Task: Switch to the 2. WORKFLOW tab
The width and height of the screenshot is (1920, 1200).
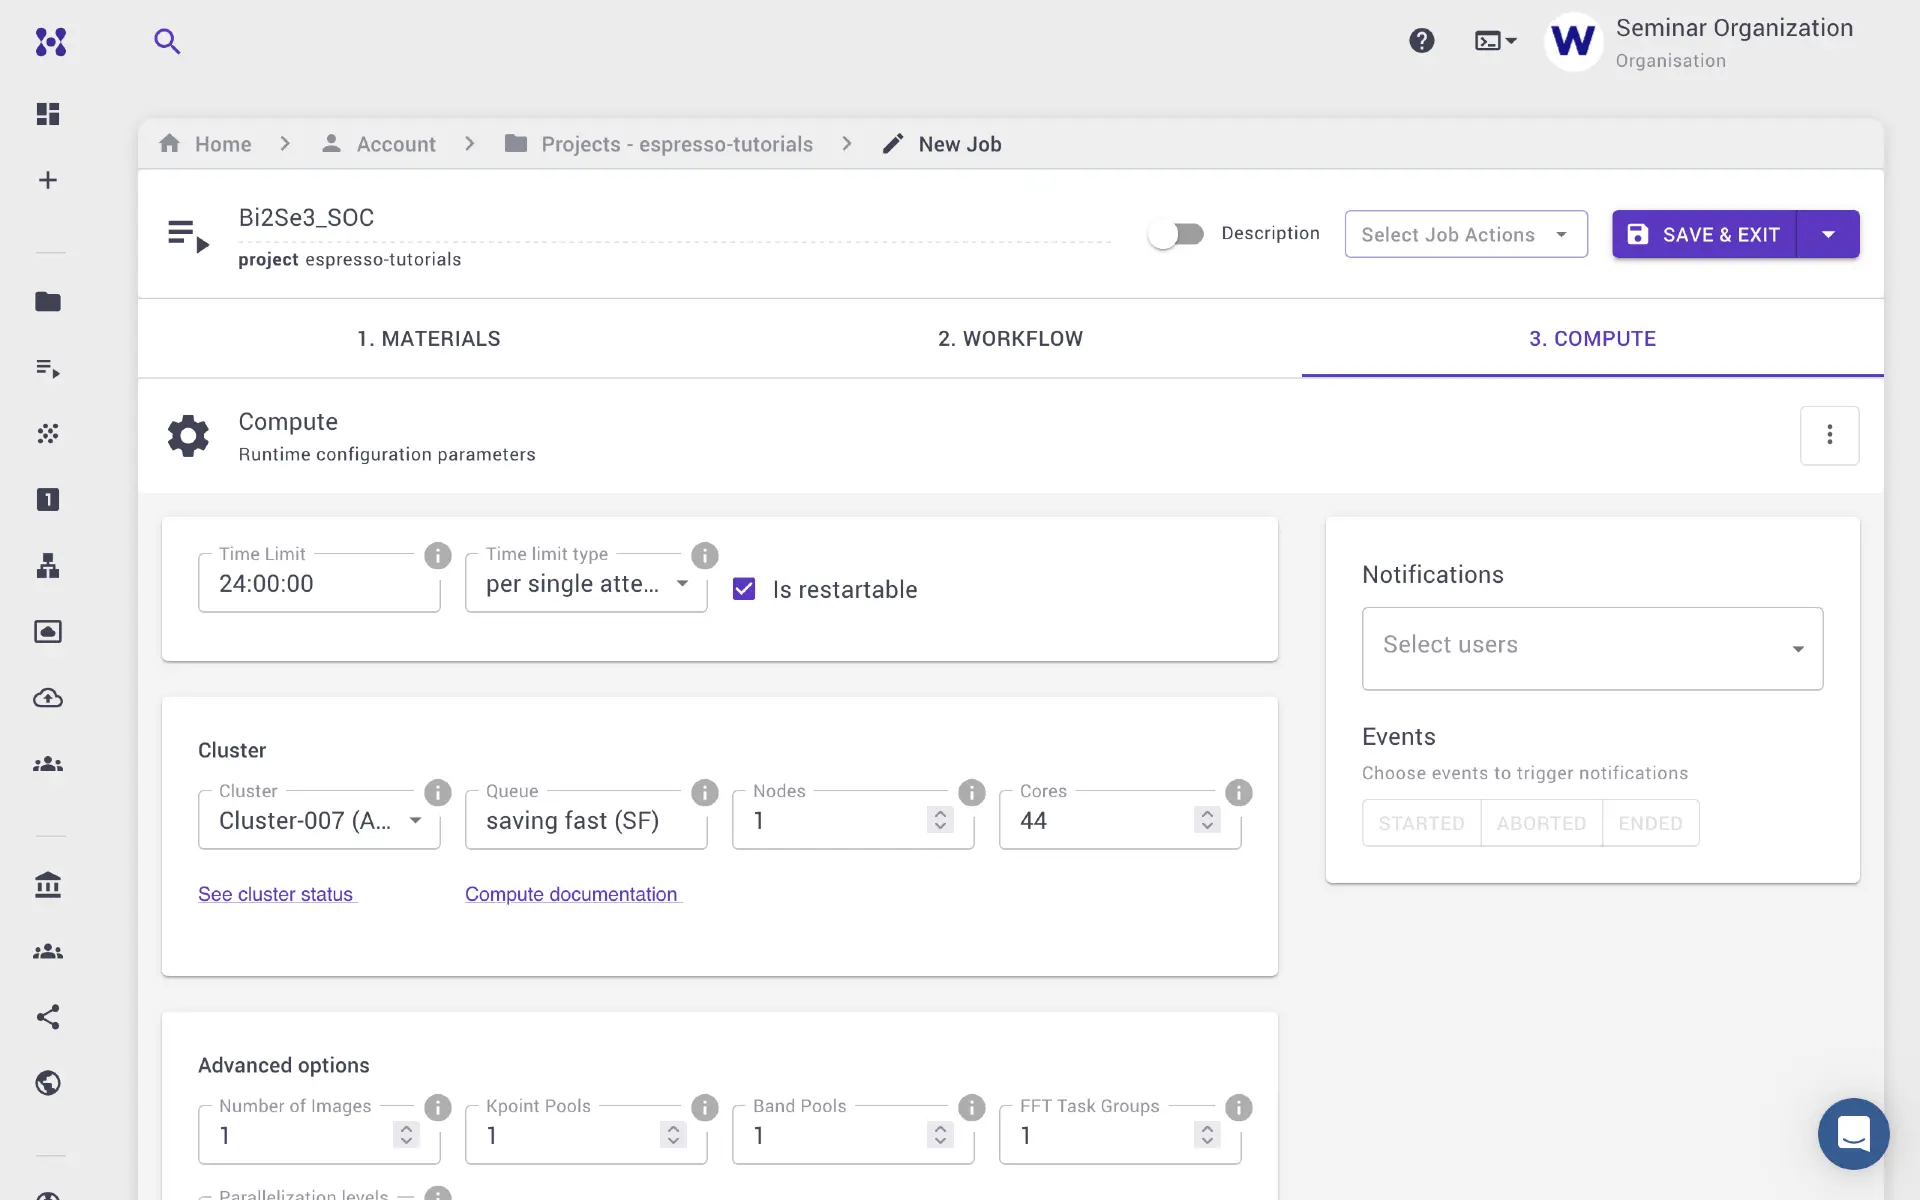Action: coord(1010,339)
